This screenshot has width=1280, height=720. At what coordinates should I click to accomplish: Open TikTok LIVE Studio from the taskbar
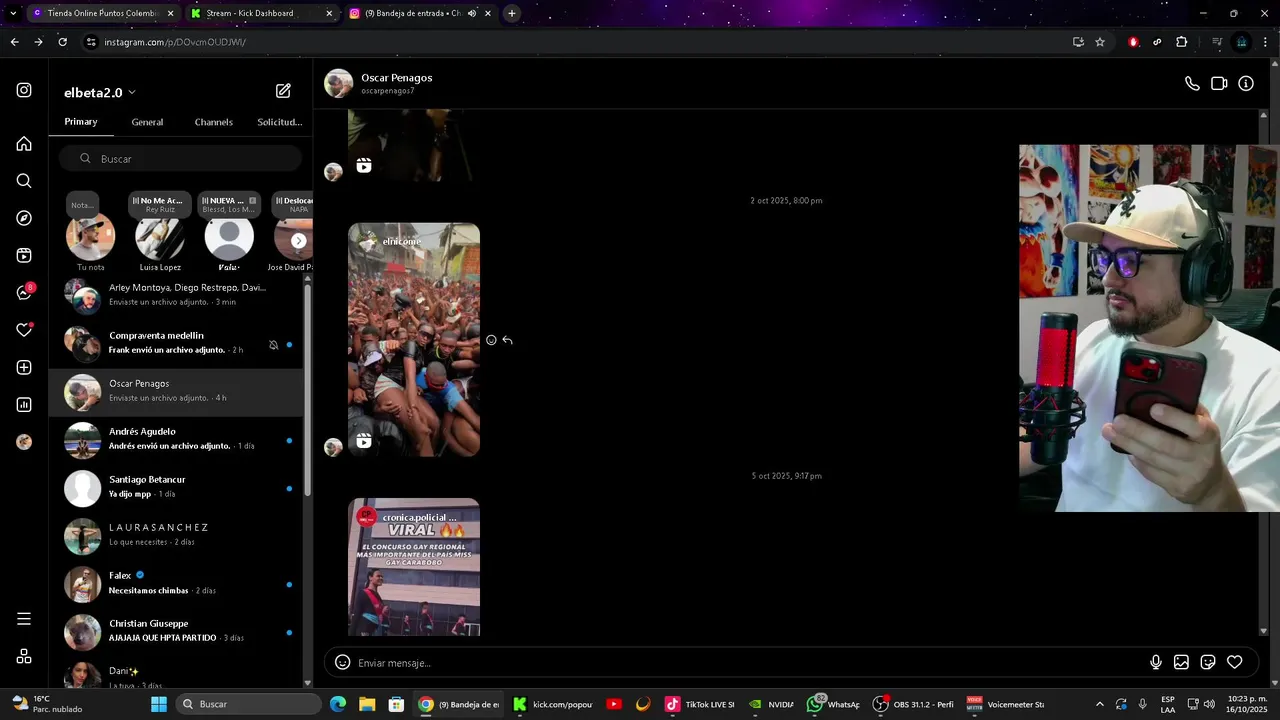click(700, 704)
